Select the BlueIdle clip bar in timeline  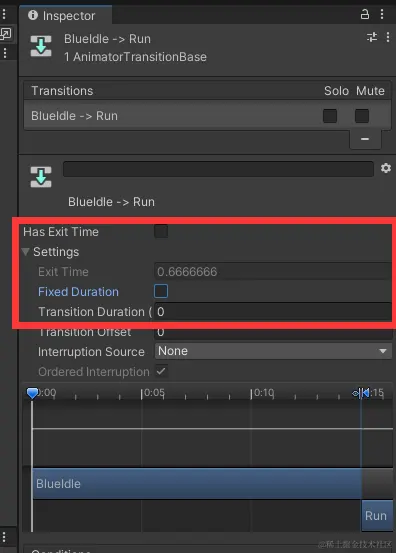tap(197, 484)
